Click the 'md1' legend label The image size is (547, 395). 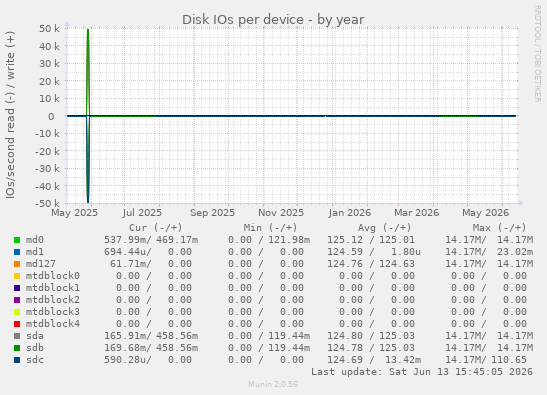[35, 252]
